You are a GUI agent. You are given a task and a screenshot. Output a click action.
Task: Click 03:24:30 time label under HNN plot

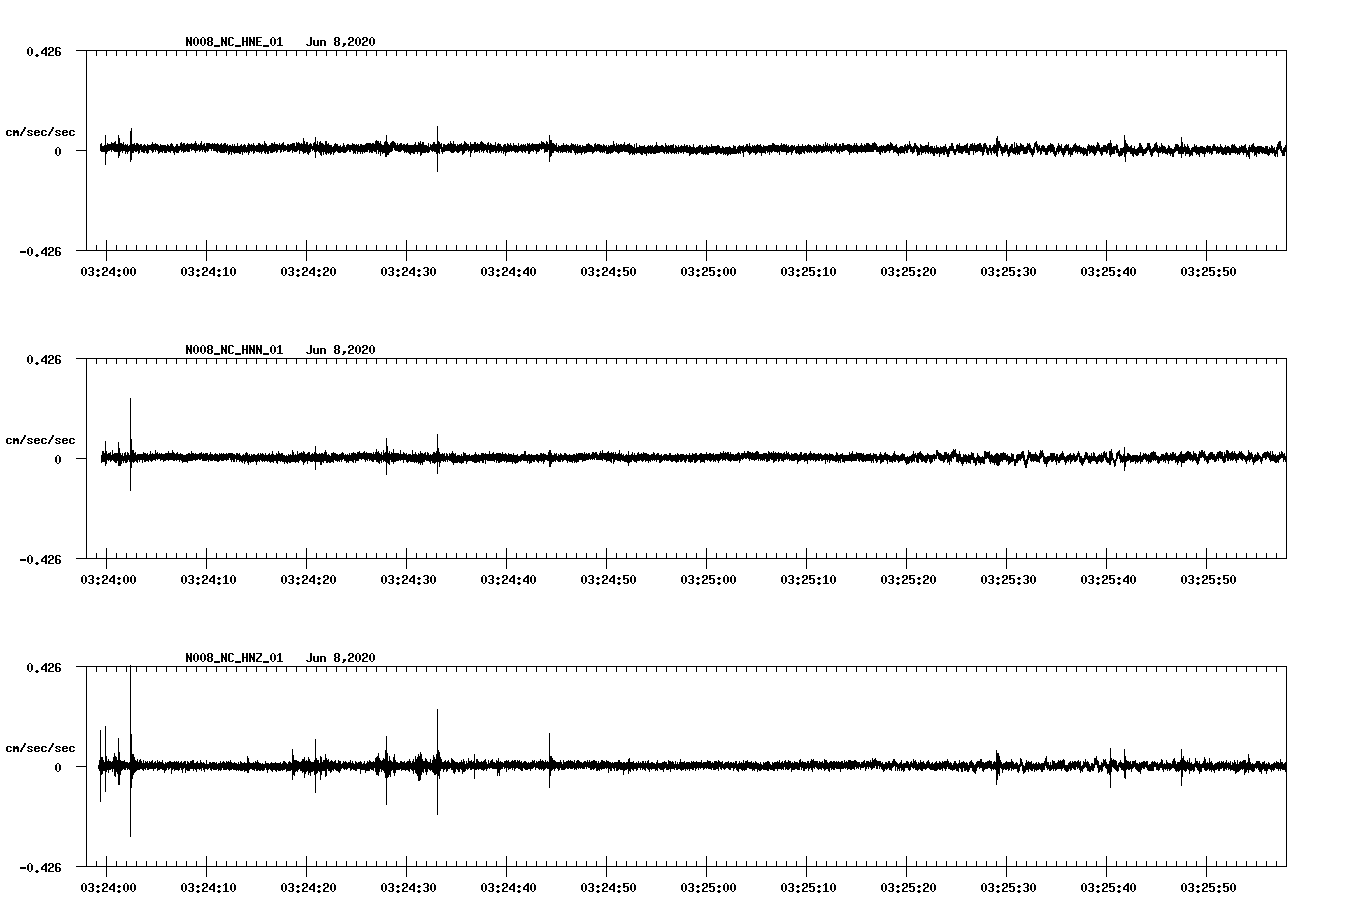click(407, 580)
